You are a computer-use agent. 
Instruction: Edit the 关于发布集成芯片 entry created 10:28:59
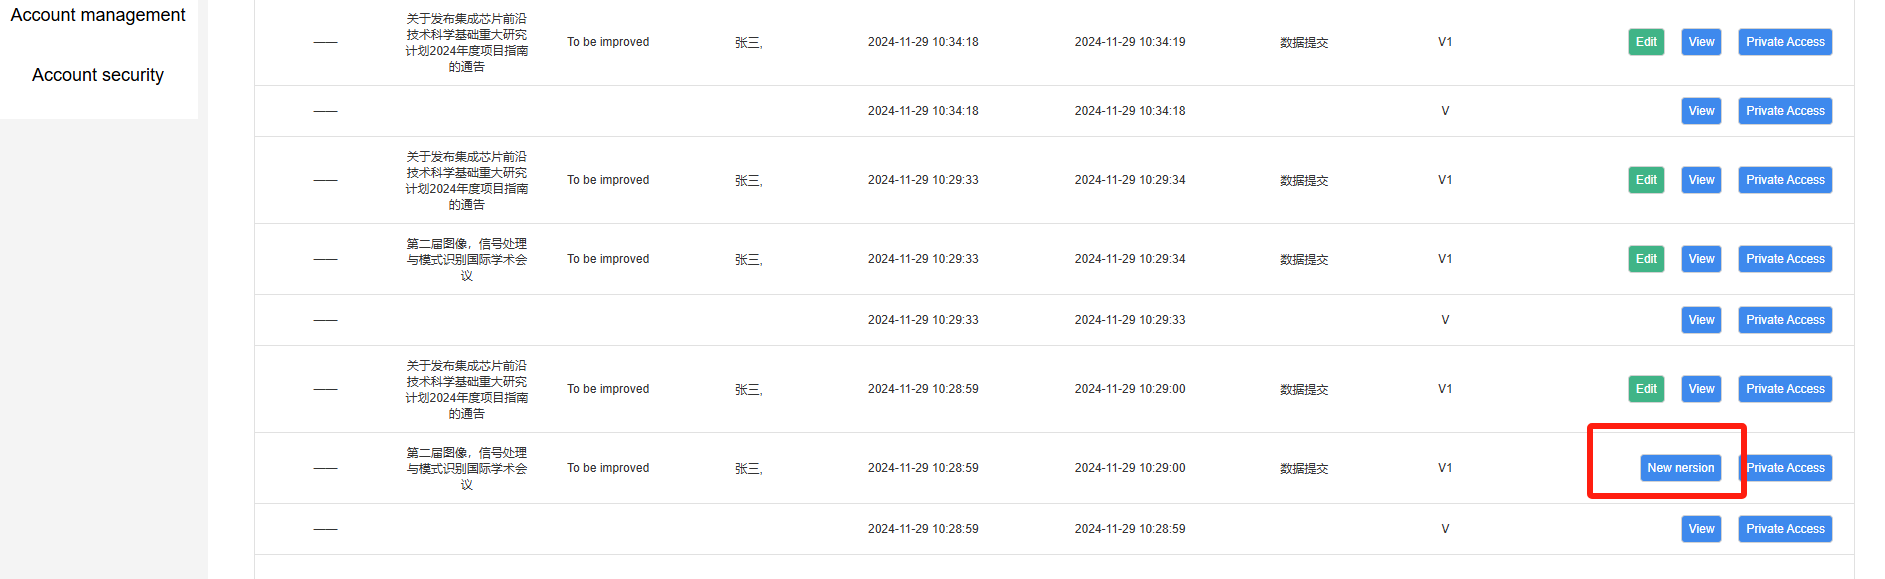[x=1646, y=389]
